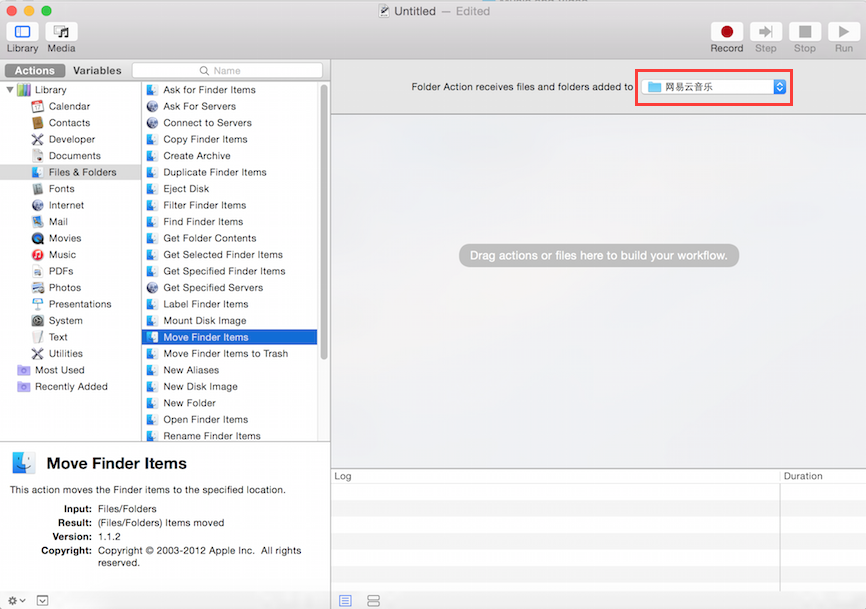Viewport: 866px width, 609px height.
Task: Select the Text category
Action: (x=58, y=337)
